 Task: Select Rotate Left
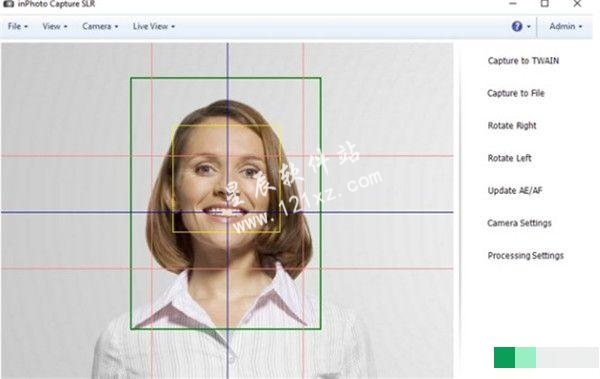(x=509, y=158)
